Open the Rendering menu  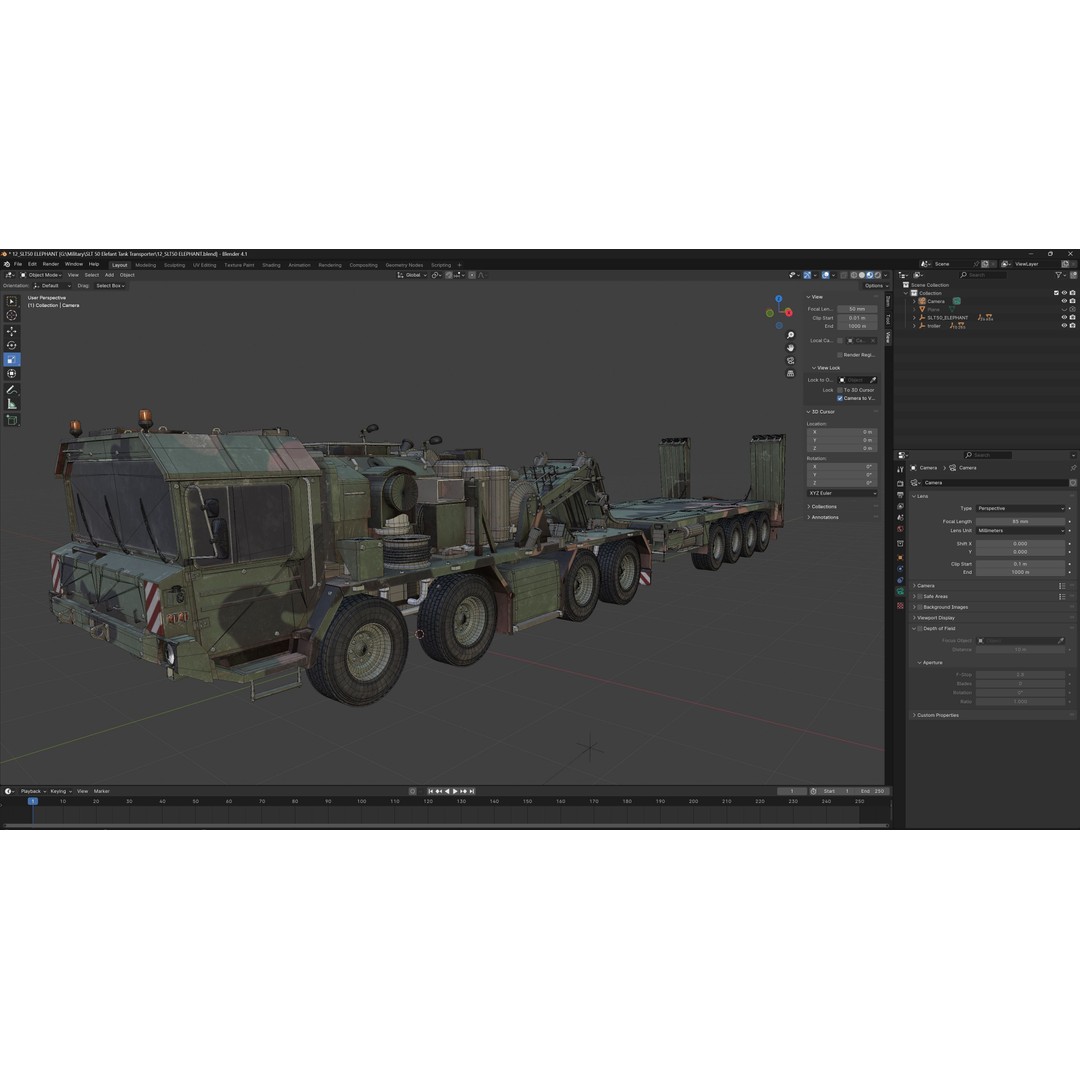330,265
